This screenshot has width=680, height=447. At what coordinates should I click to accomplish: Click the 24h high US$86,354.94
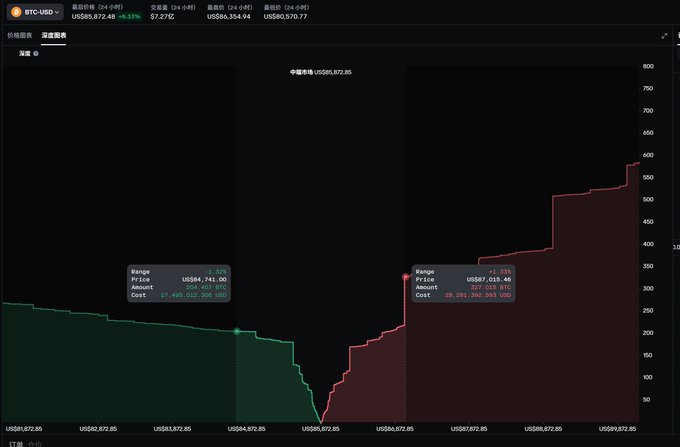click(229, 16)
